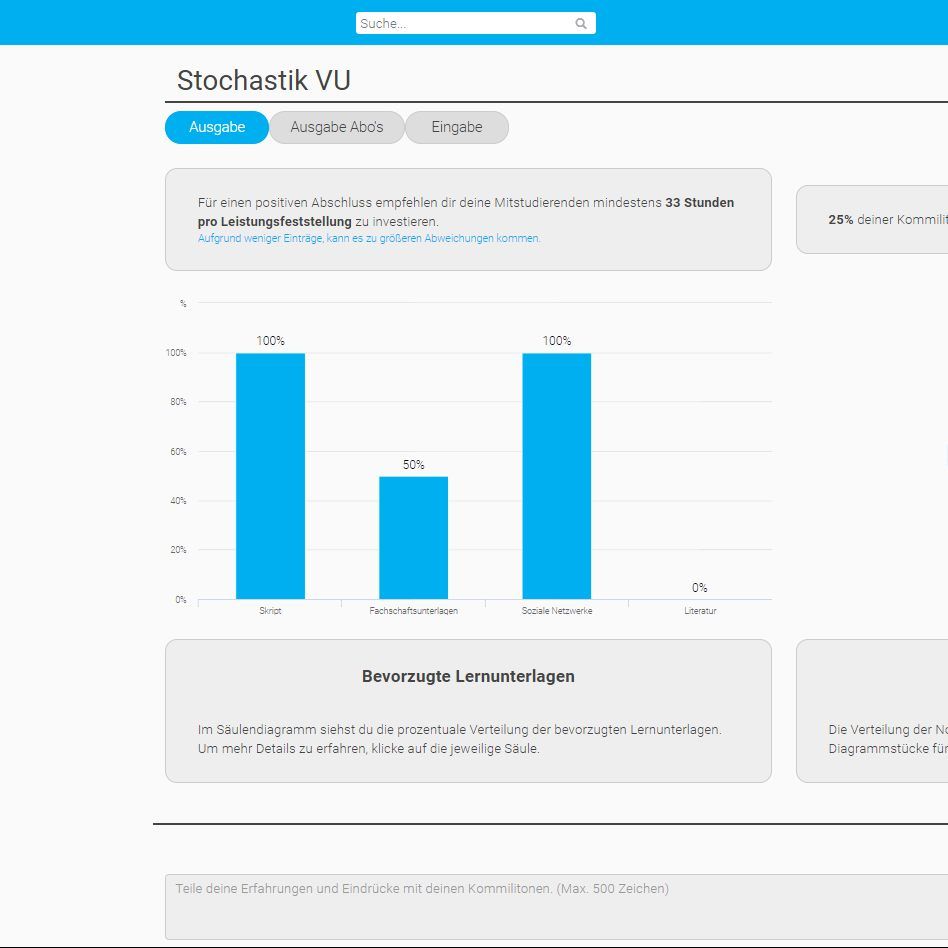Click the magnifier icon in the search box
The width and height of the screenshot is (948, 948).
pos(581,24)
